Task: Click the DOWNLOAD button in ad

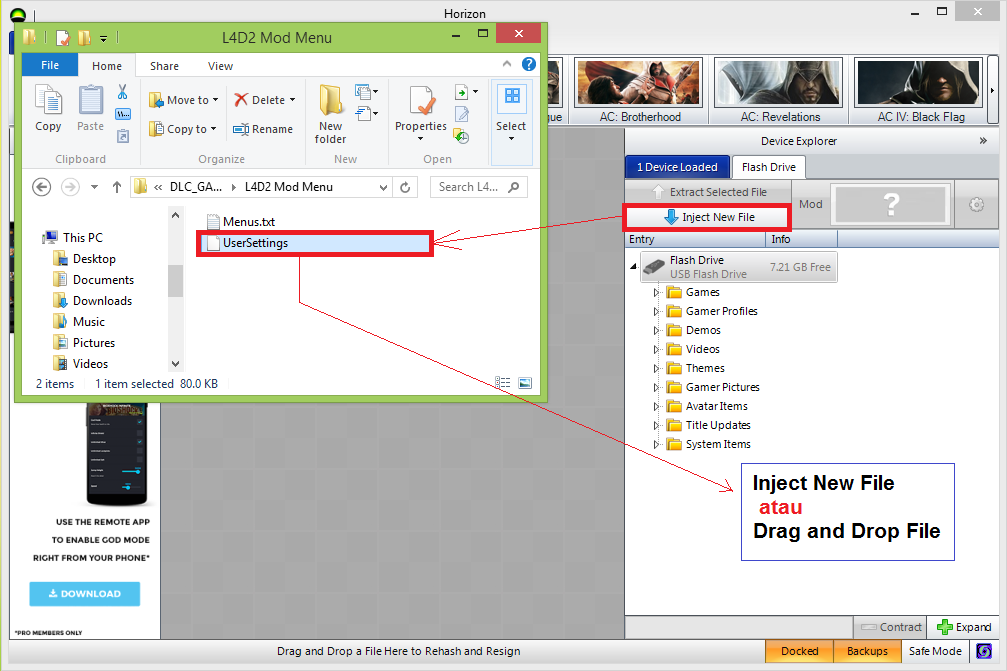Action: coord(85,594)
